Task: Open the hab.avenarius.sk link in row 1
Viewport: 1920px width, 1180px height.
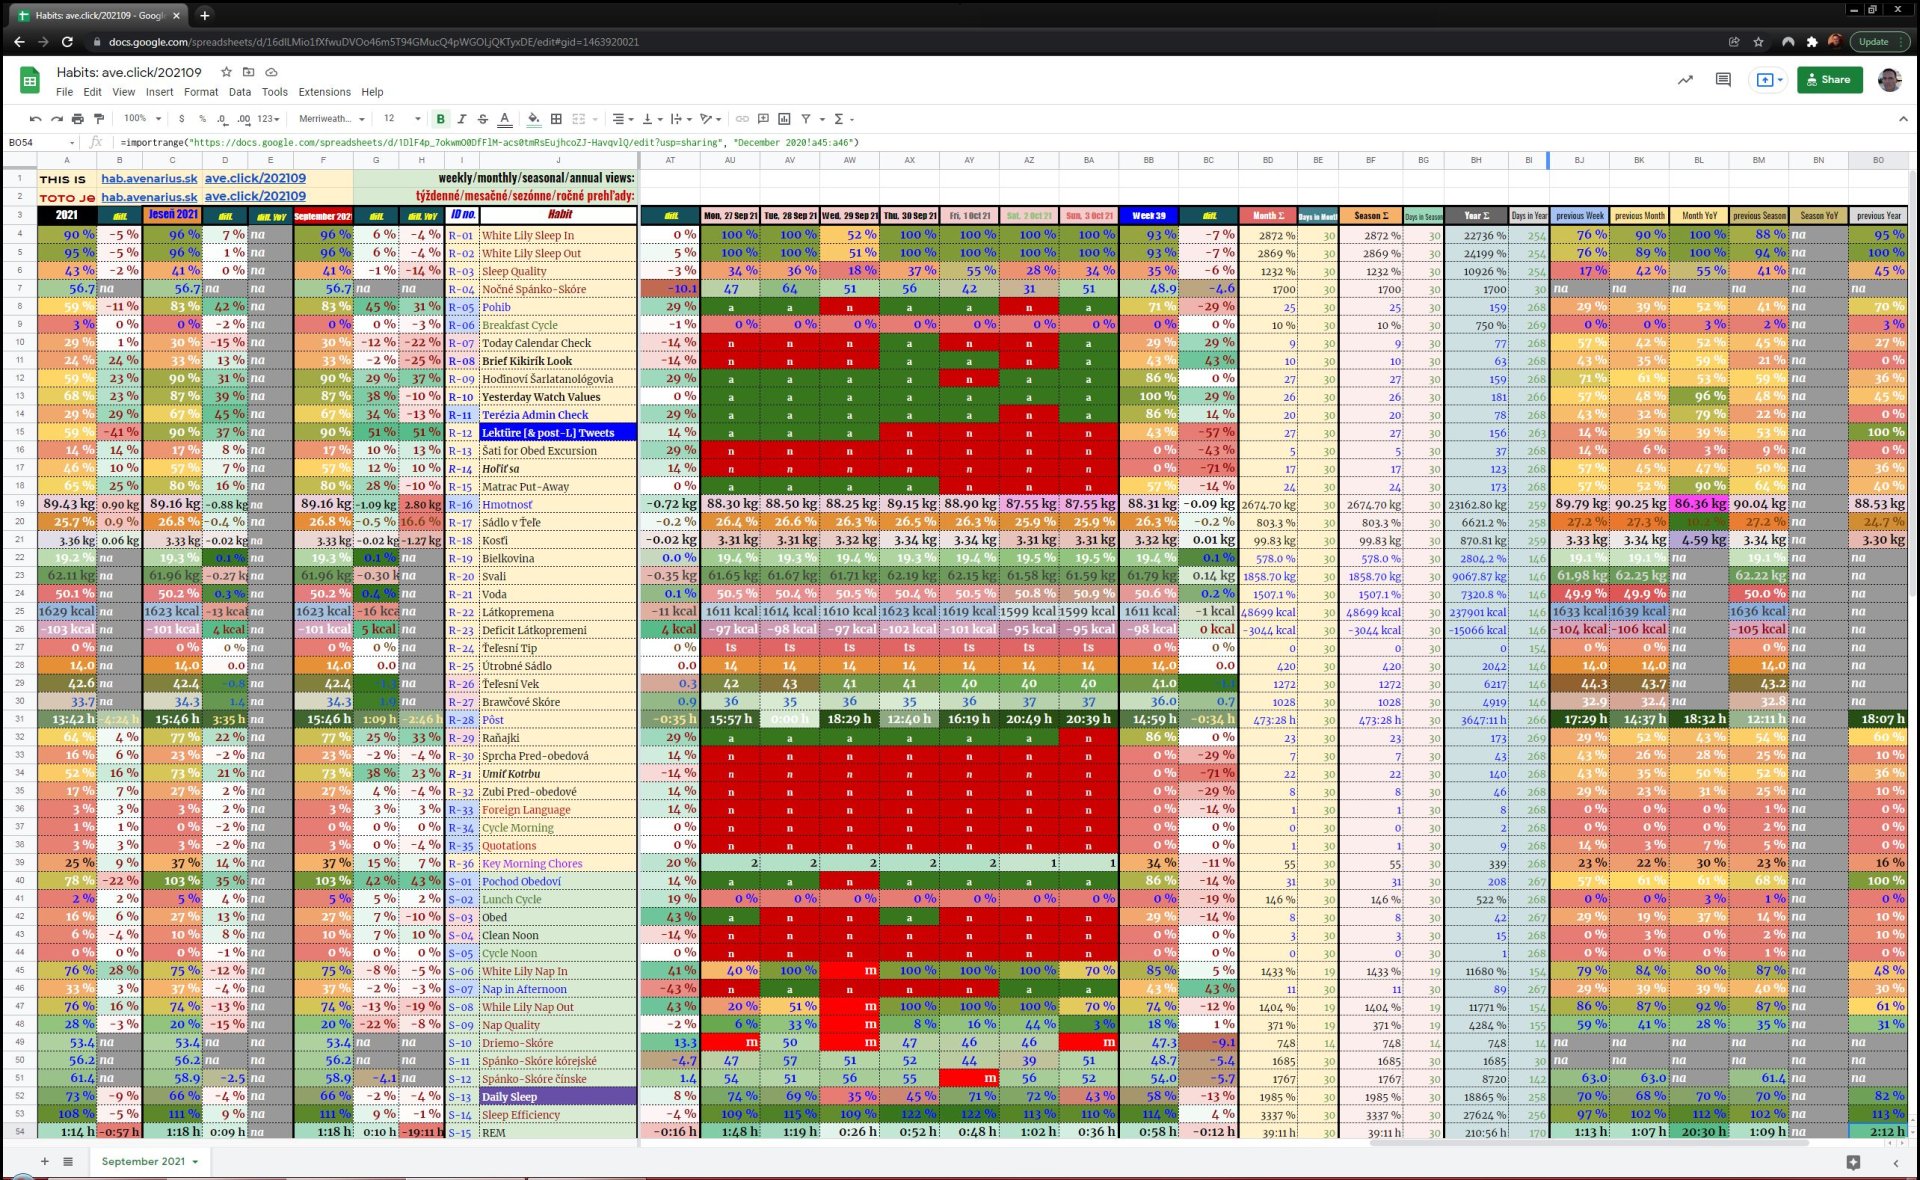Action: tap(148, 179)
